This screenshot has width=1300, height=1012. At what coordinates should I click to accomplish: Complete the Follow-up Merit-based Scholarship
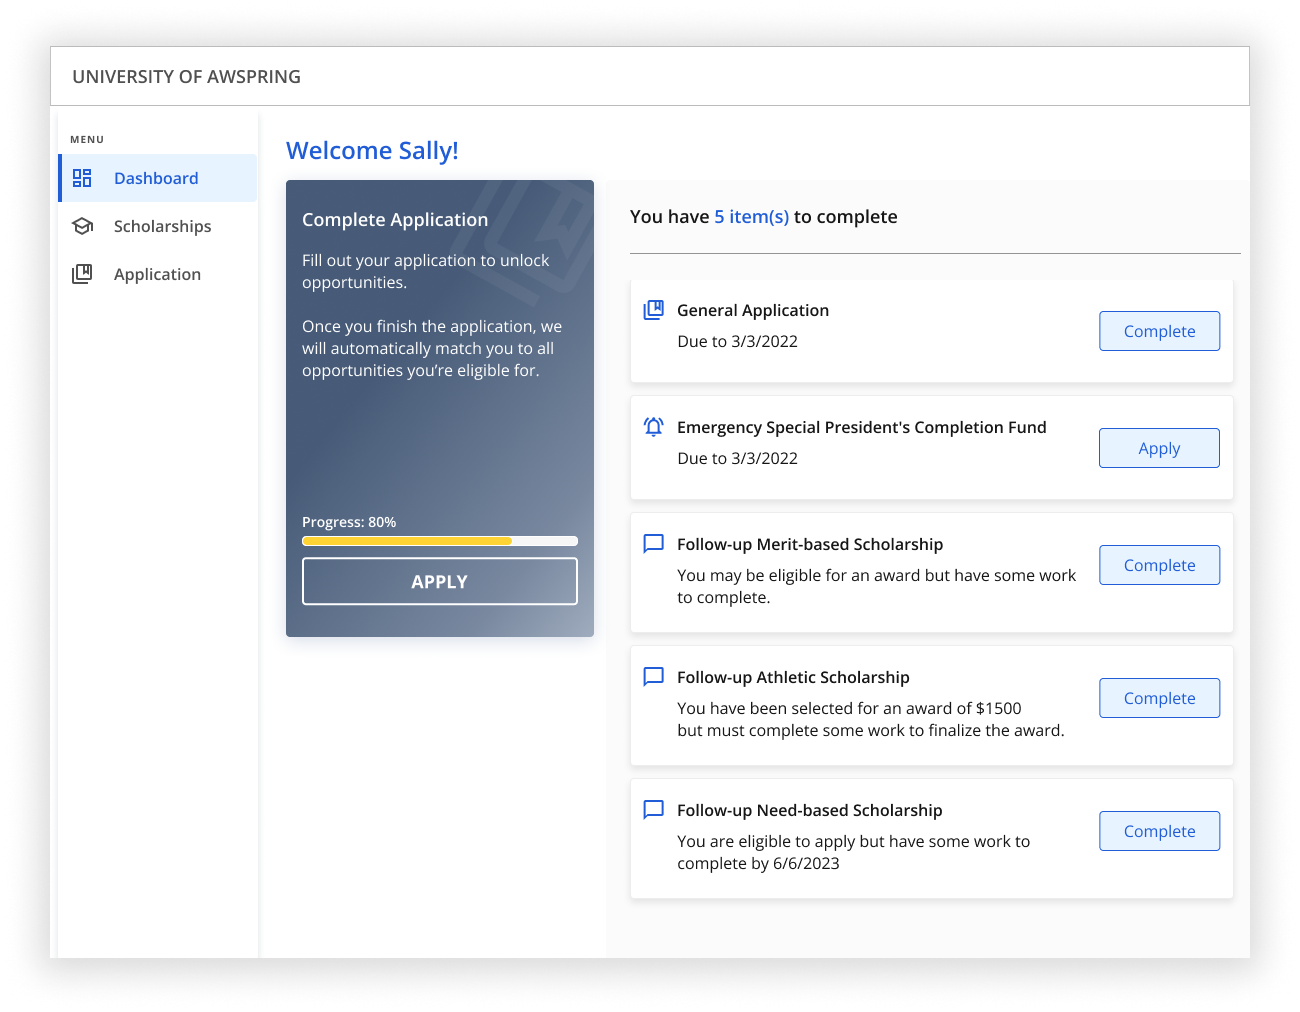pyautogui.click(x=1159, y=565)
